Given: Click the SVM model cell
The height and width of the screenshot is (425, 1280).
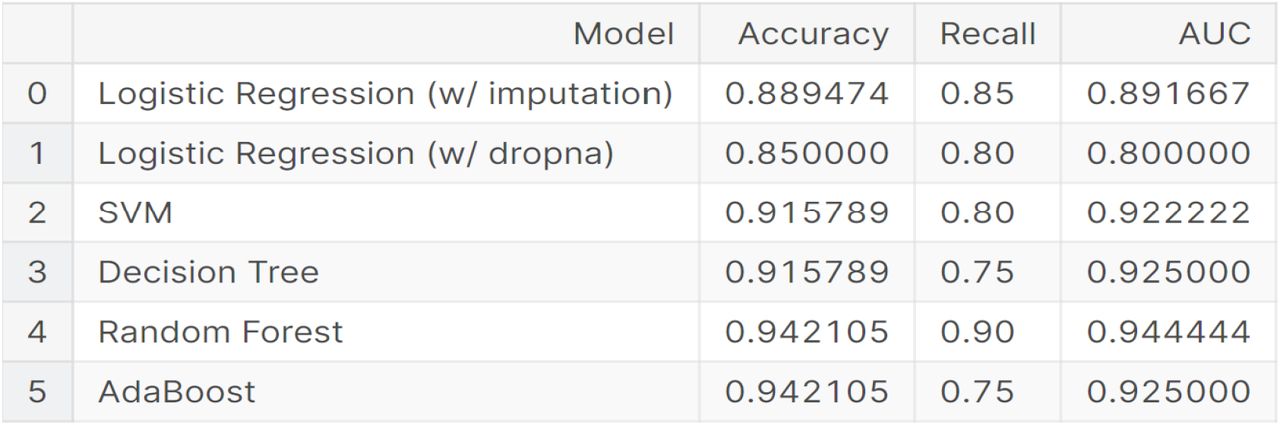Looking at the screenshot, I should click(135, 213).
